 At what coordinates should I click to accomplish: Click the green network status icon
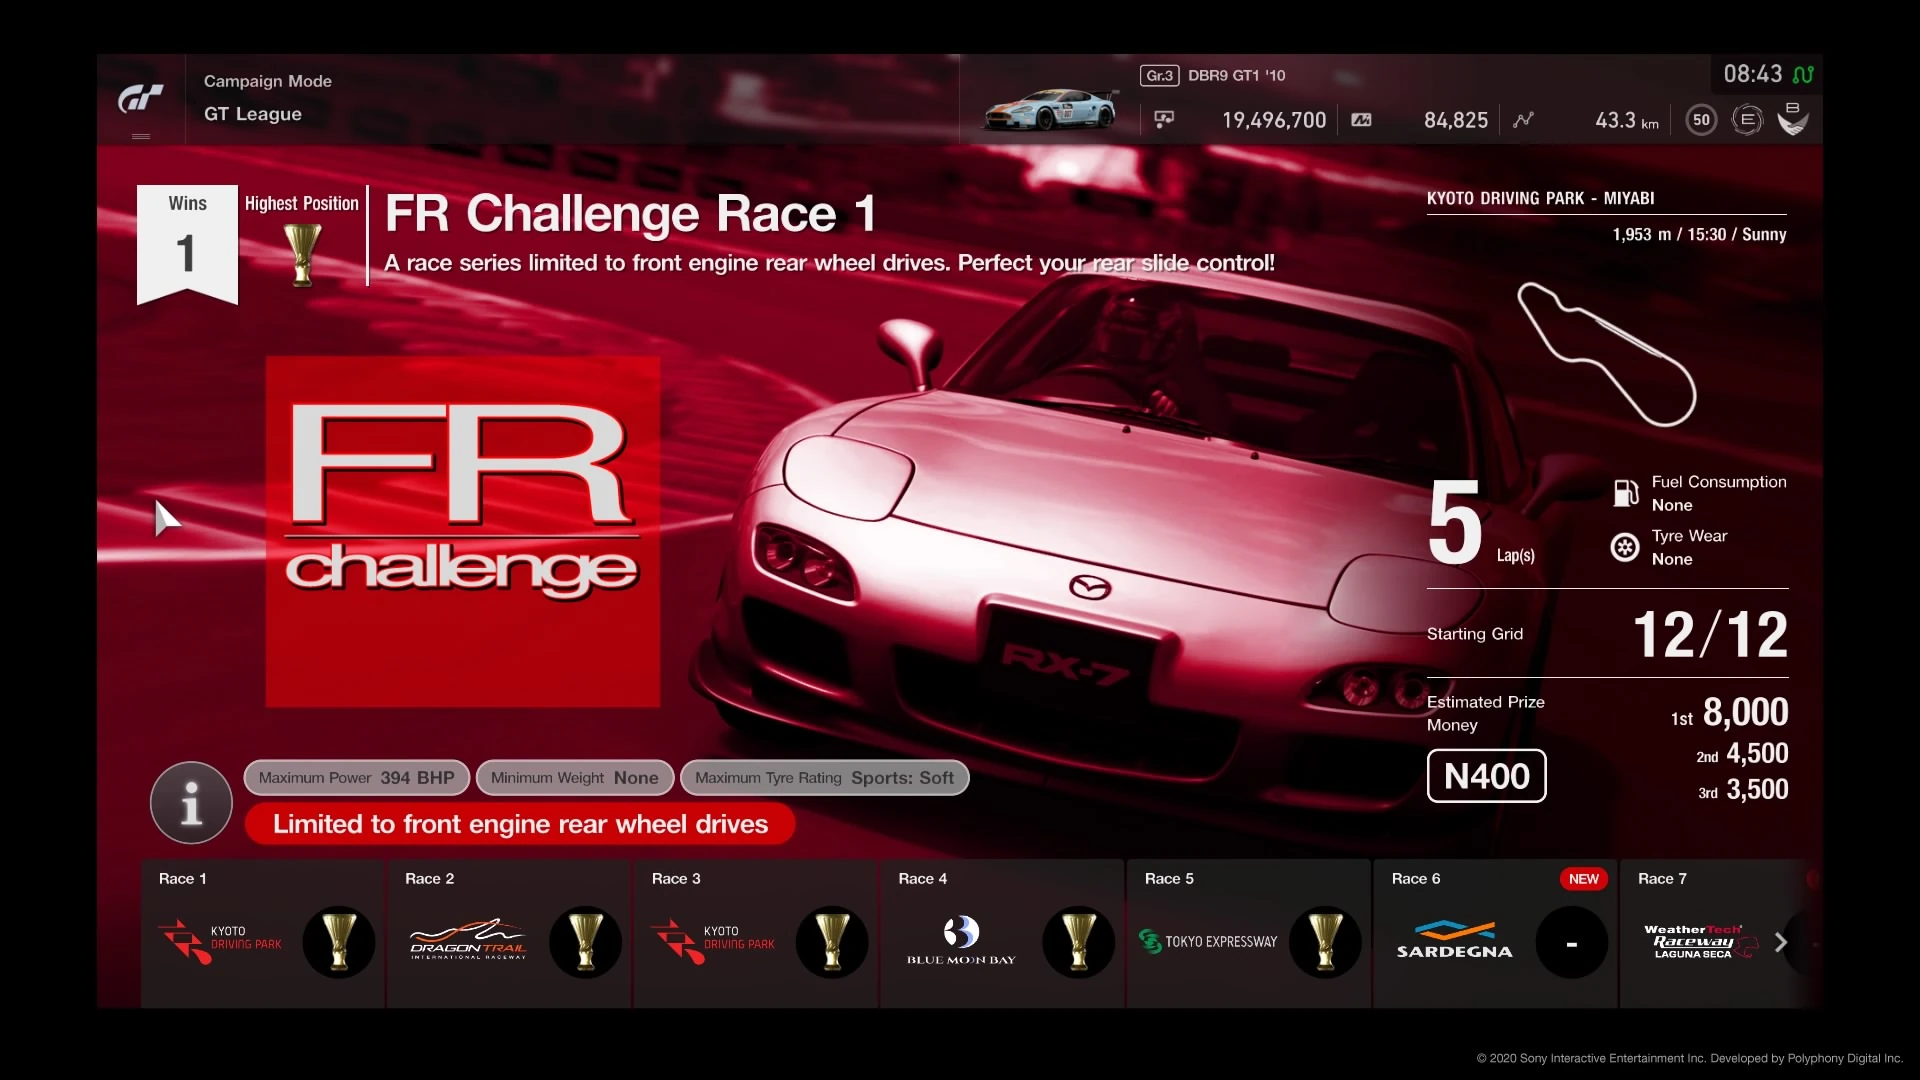[x=1803, y=74]
